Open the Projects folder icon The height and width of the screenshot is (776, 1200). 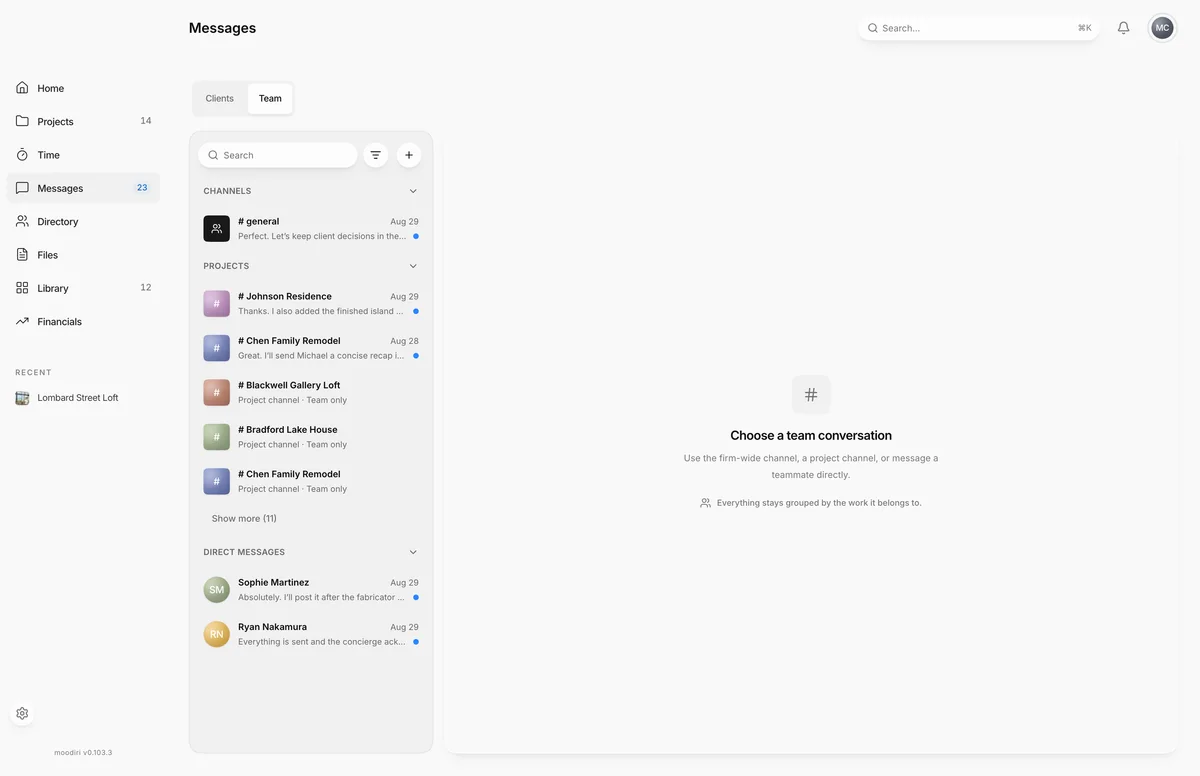[22, 121]
